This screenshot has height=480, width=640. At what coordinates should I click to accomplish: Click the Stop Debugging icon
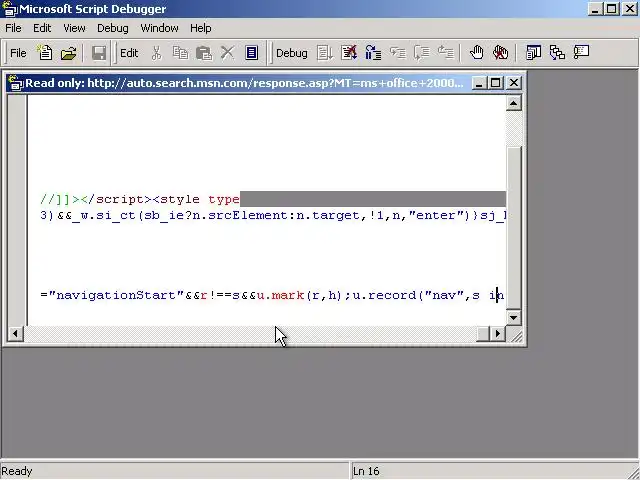(349, 53)
